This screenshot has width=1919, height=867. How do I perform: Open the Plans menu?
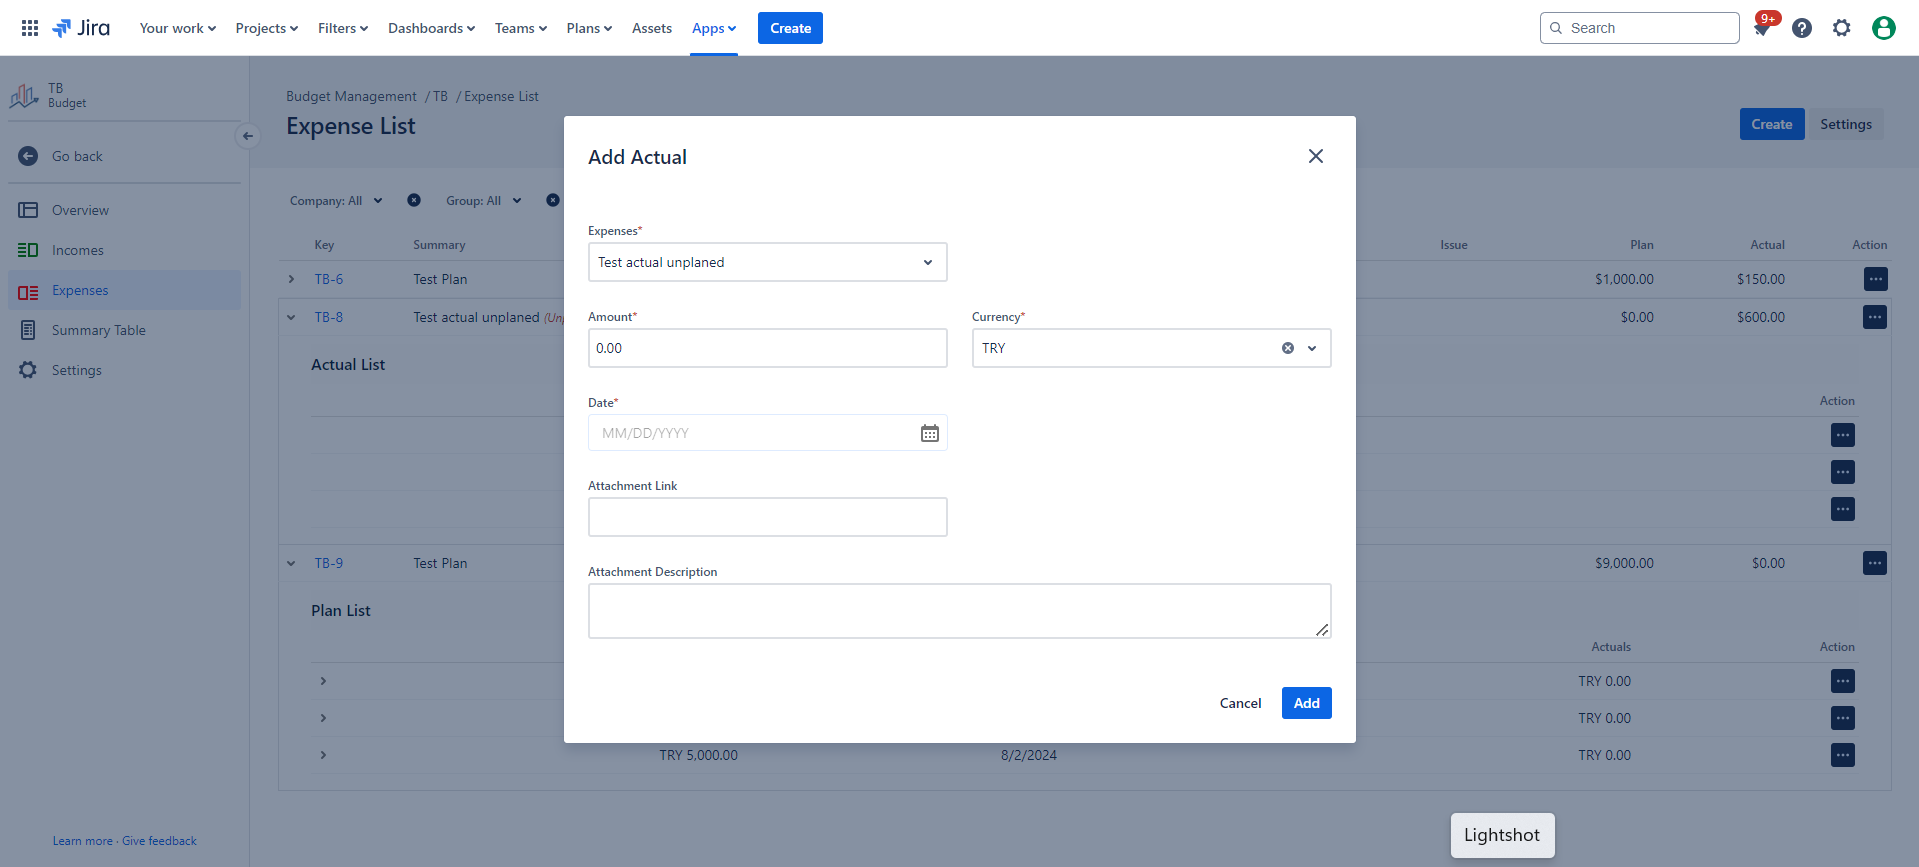coord(589,28)
